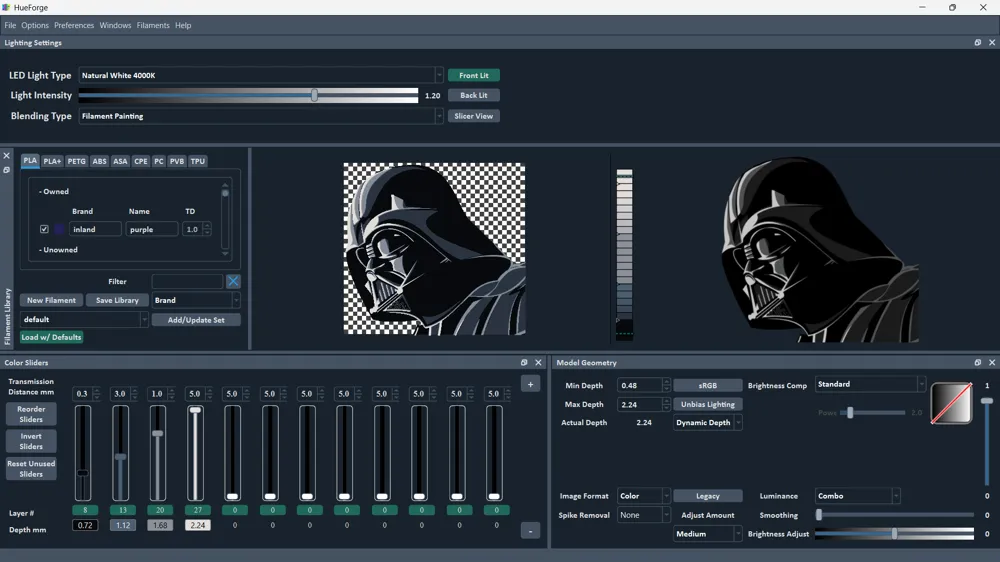
Task: Click the Smoothing slider handle
Action: [819, 514]
